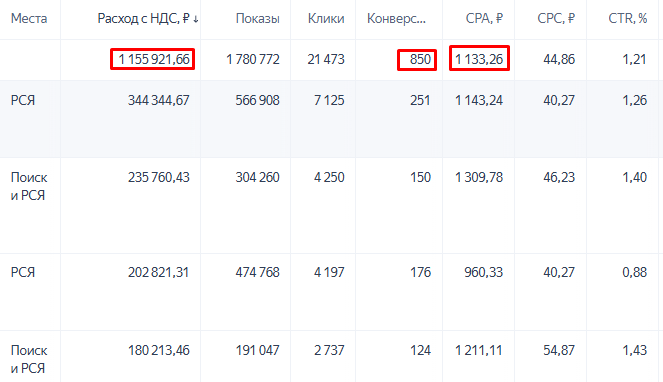Select the first РСЯ row spend 344 344,67
Screen dimensions: 663x382
click(x=159, y=100)
